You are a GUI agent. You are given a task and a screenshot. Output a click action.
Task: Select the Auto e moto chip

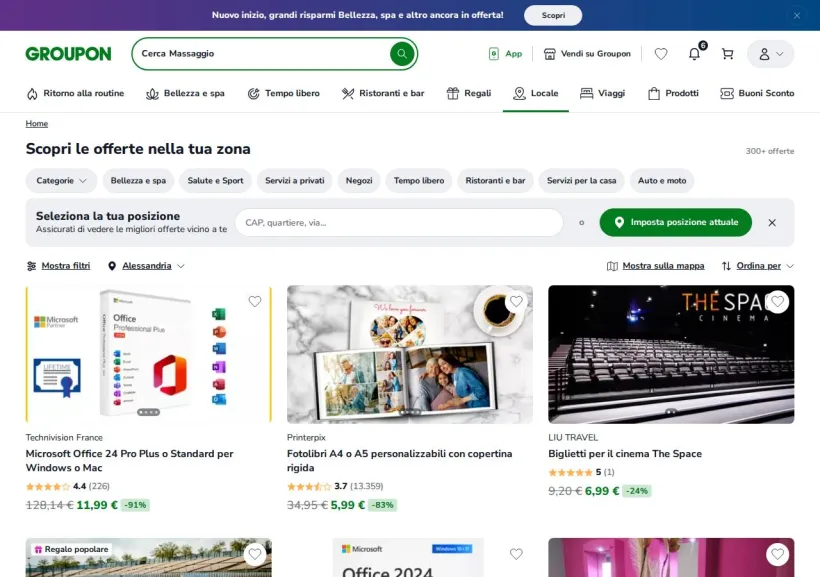tap(662, 180)
